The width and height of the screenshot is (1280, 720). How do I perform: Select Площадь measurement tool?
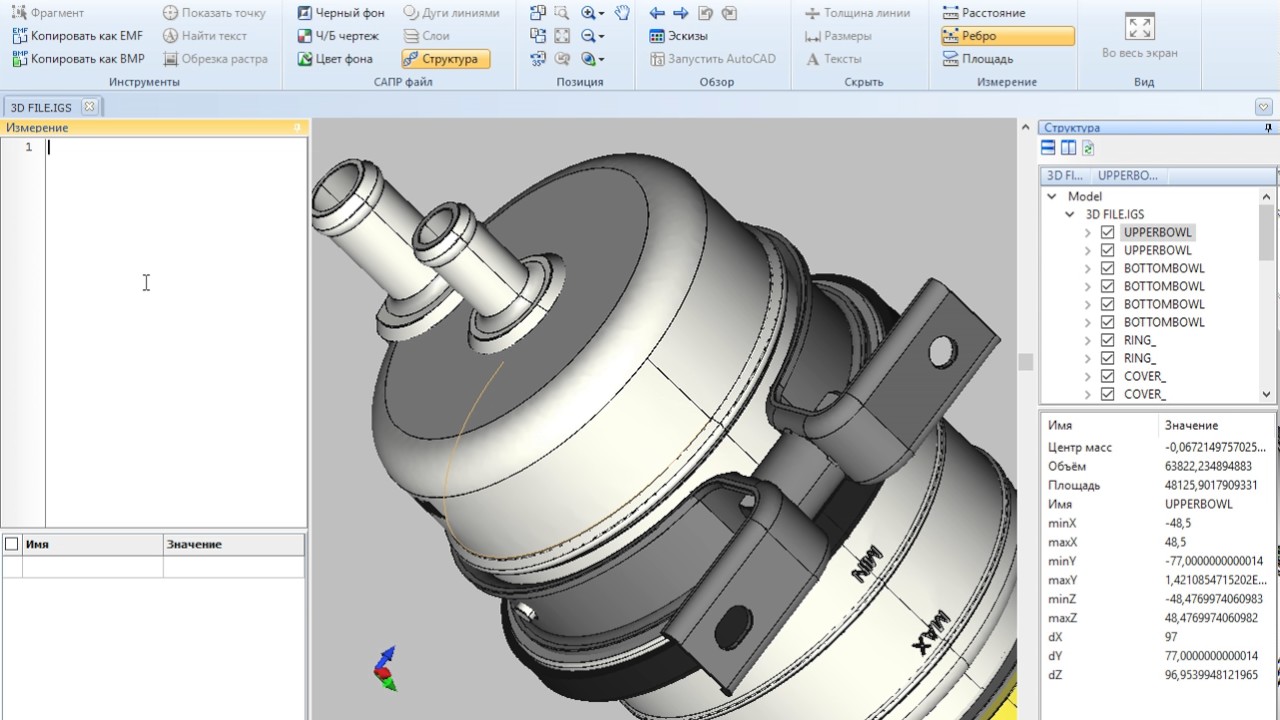[978, 59]
